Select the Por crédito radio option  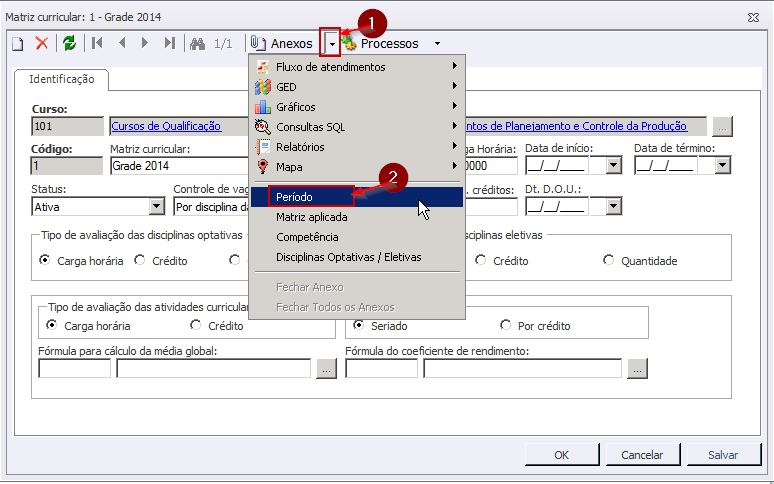click(x=507, y=326)
